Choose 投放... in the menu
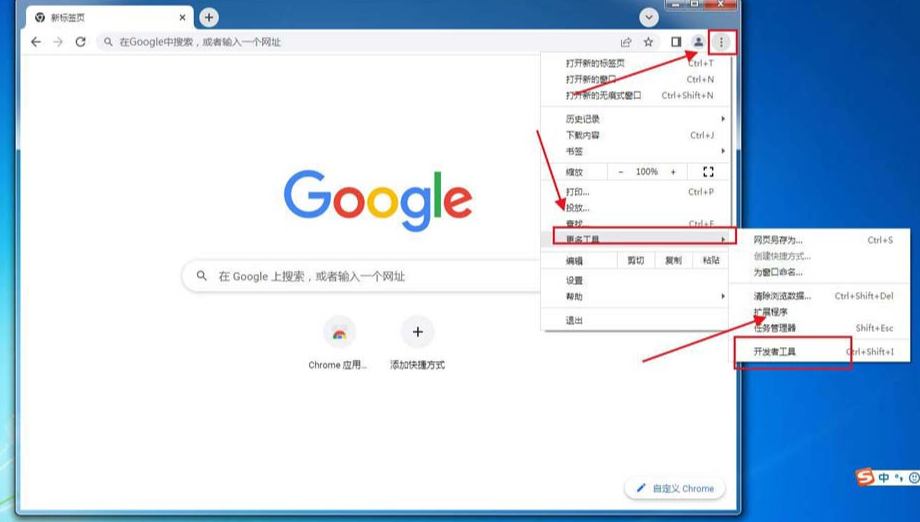This screenshot has width=920, height=522. tap(637, 208)
